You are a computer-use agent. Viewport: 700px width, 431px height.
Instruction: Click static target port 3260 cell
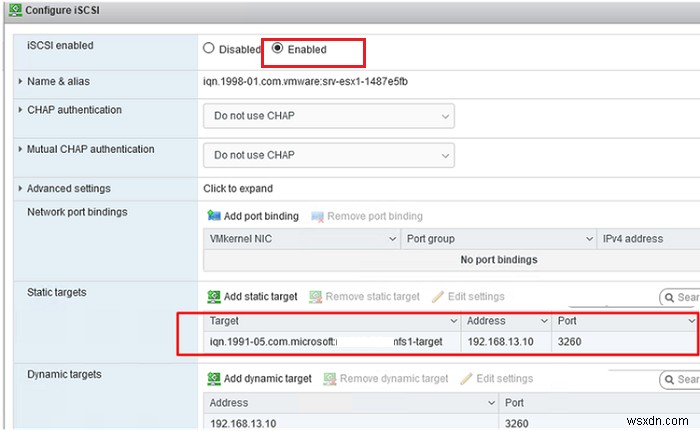point(624,342)
